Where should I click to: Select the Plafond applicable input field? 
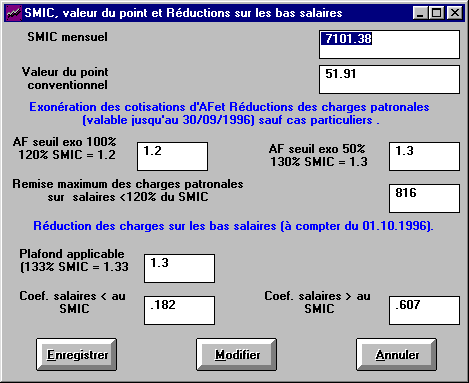coord(179,269)
